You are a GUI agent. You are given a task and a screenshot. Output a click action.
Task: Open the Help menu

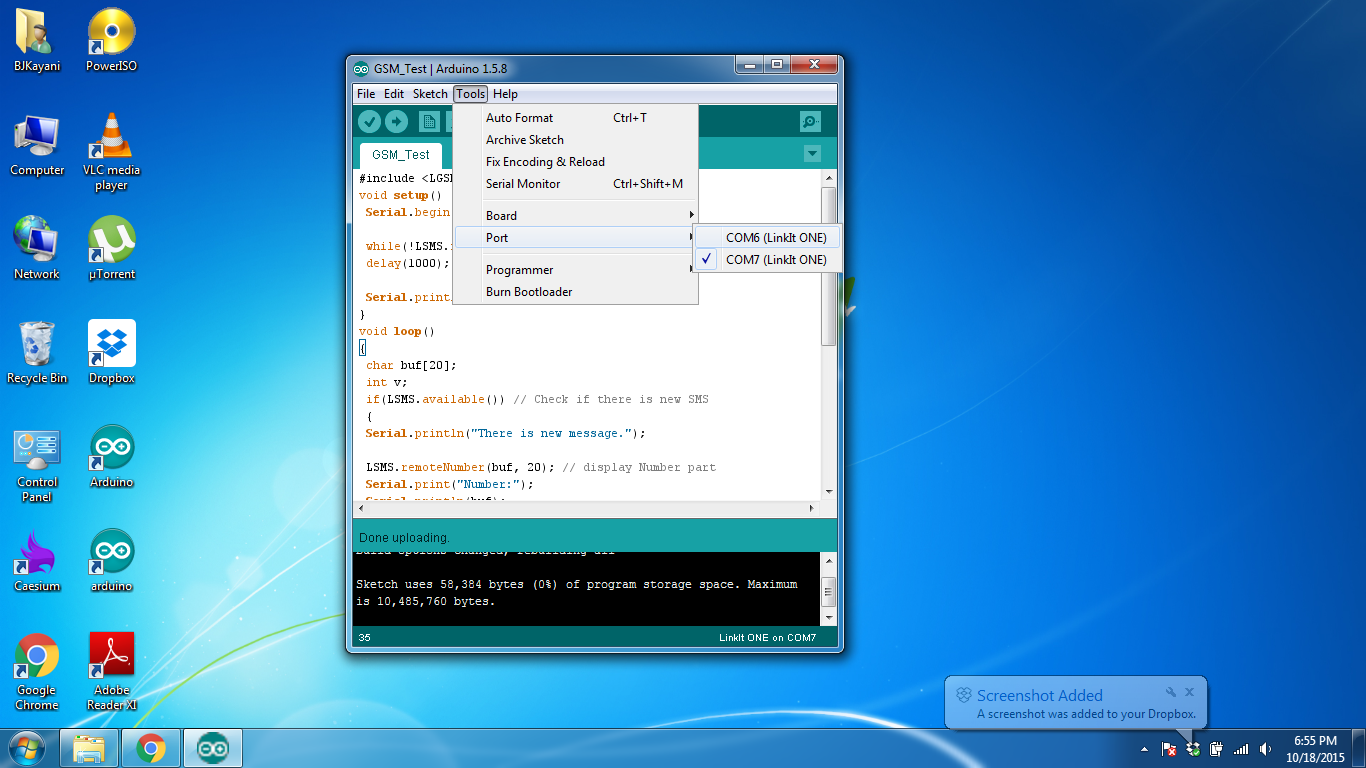[505, 94]
